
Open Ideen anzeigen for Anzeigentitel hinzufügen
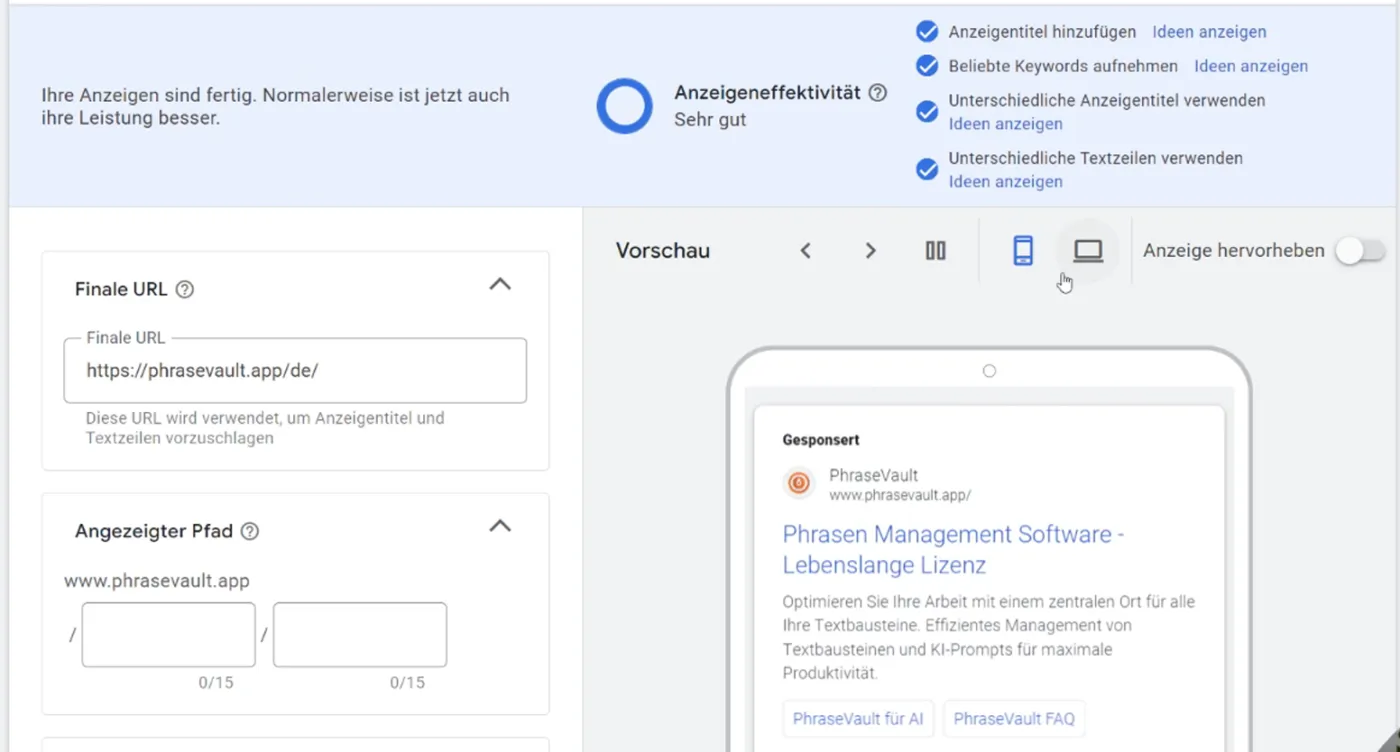coord(1209,32)
